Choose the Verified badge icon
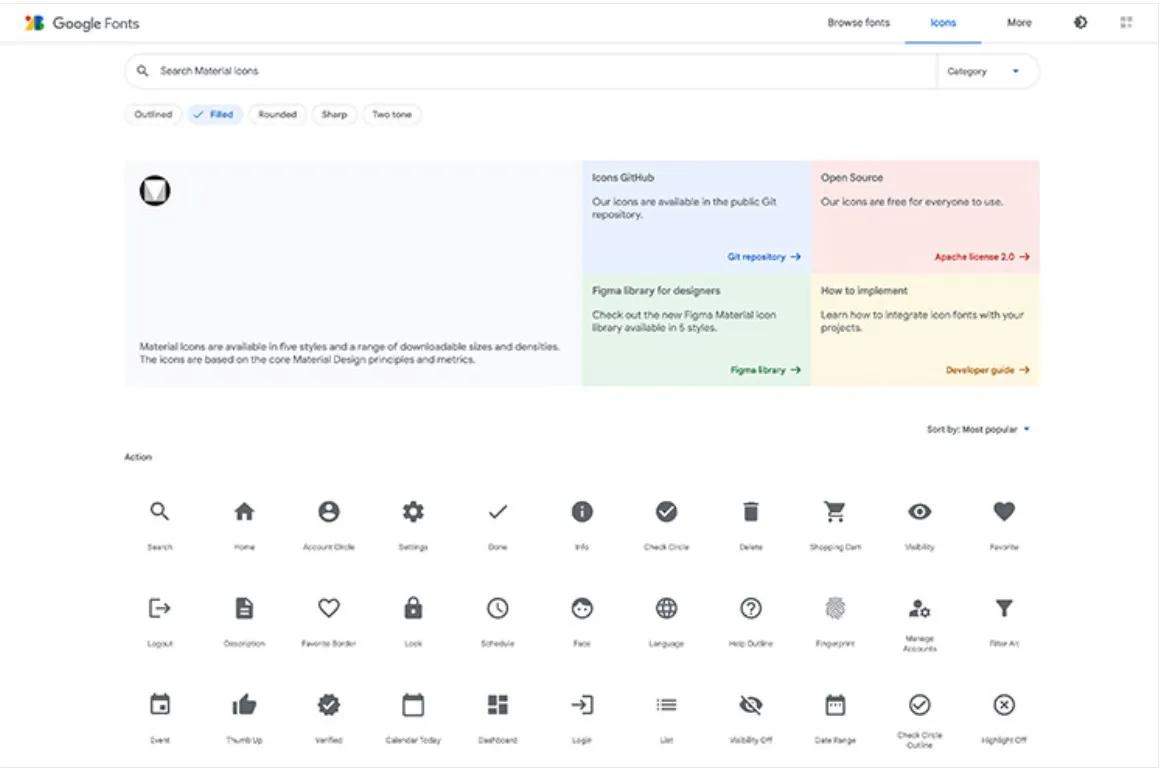This screenshot has width=1161, height=777. [329, 704]
